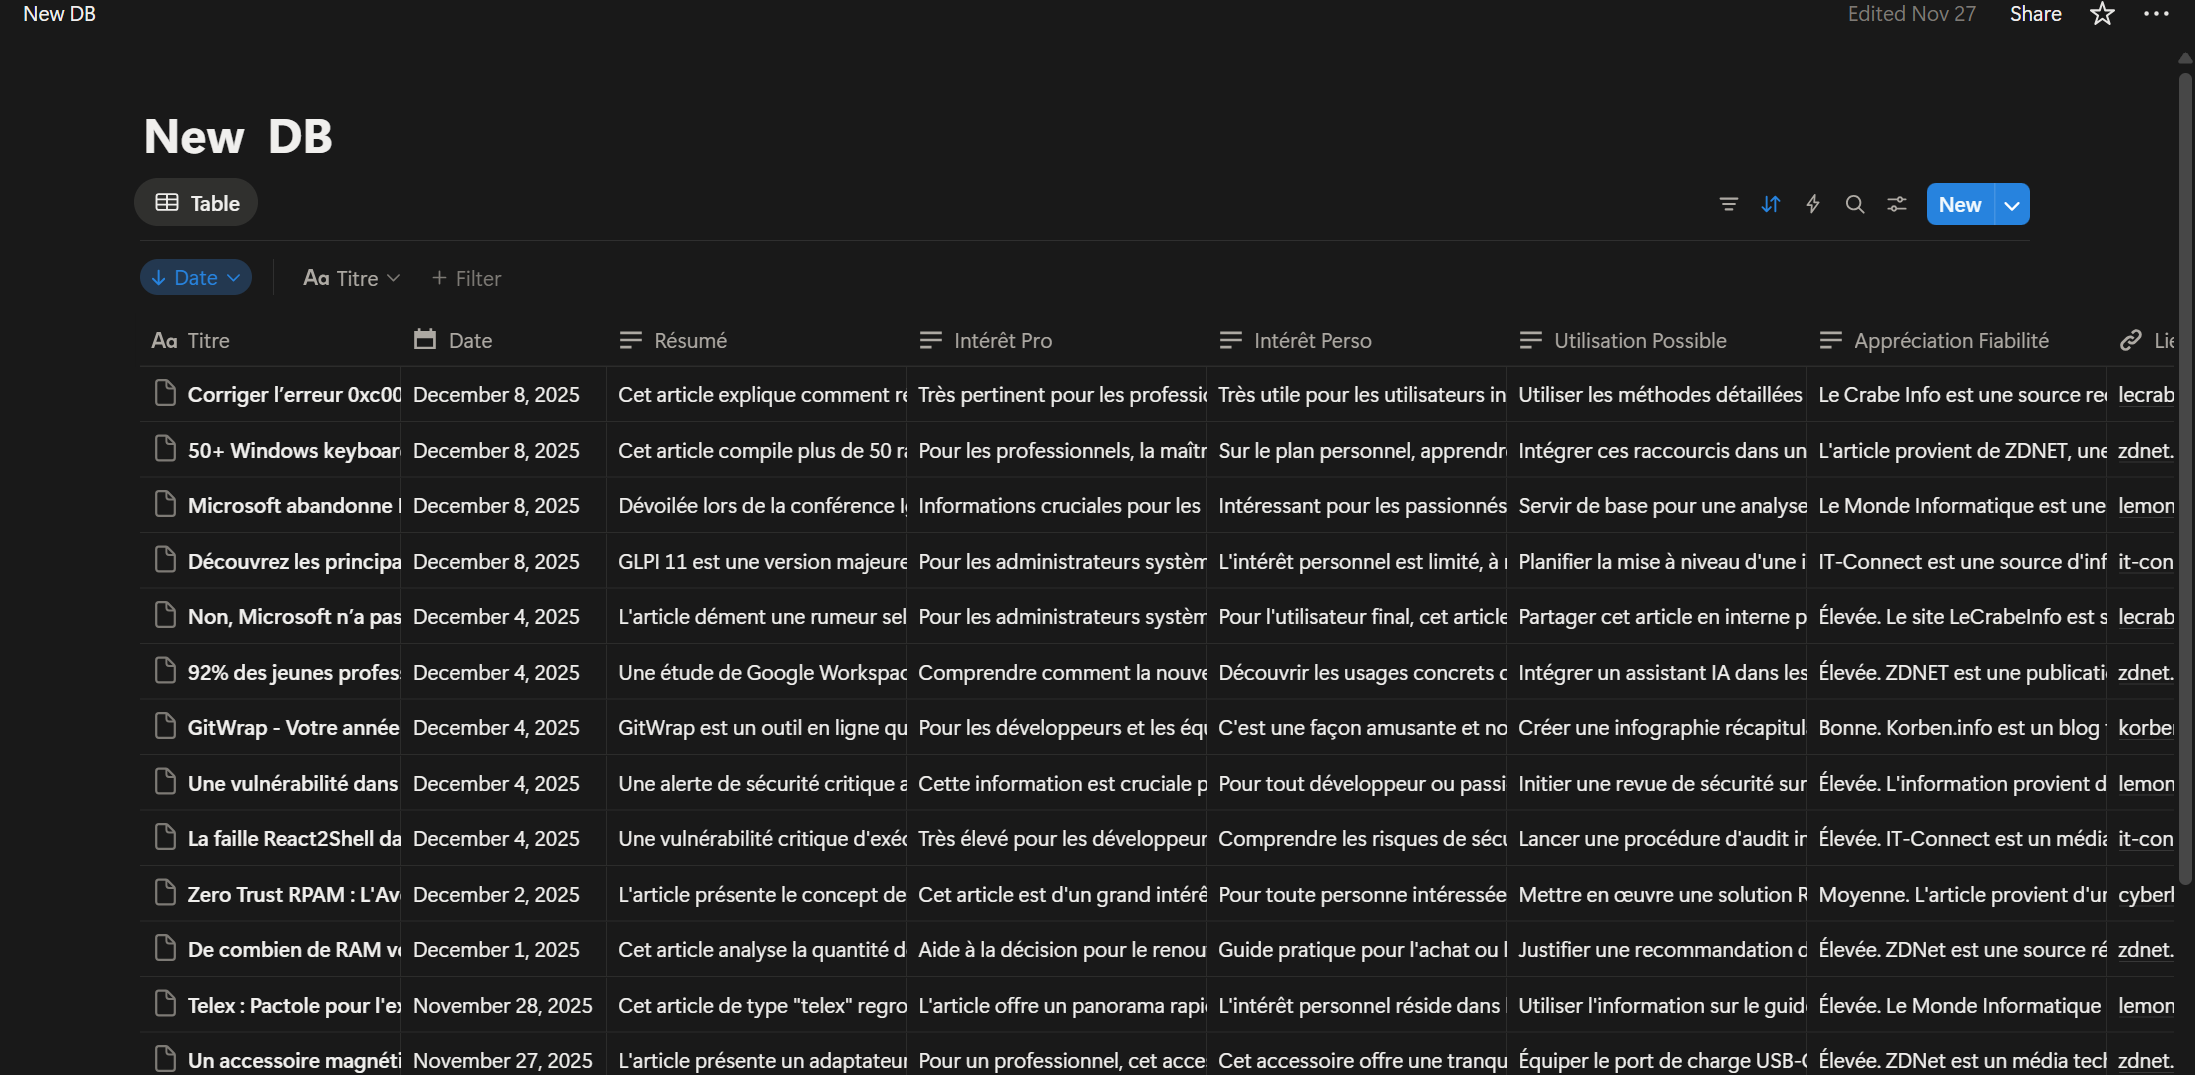This screenshot has width=2195, height=1075.
Task: Add a filter with + Filter
Action: tap(466, 278)
